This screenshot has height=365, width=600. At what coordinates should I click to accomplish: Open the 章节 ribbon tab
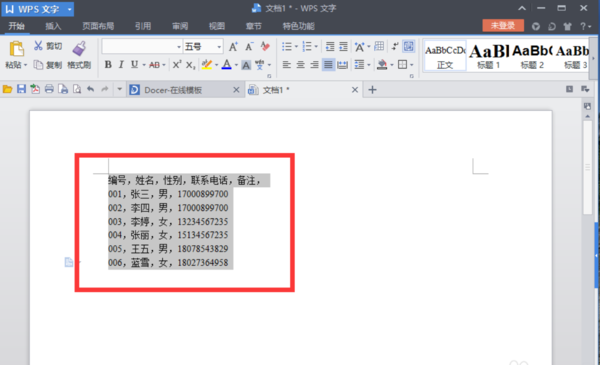(x=253, y=26)
